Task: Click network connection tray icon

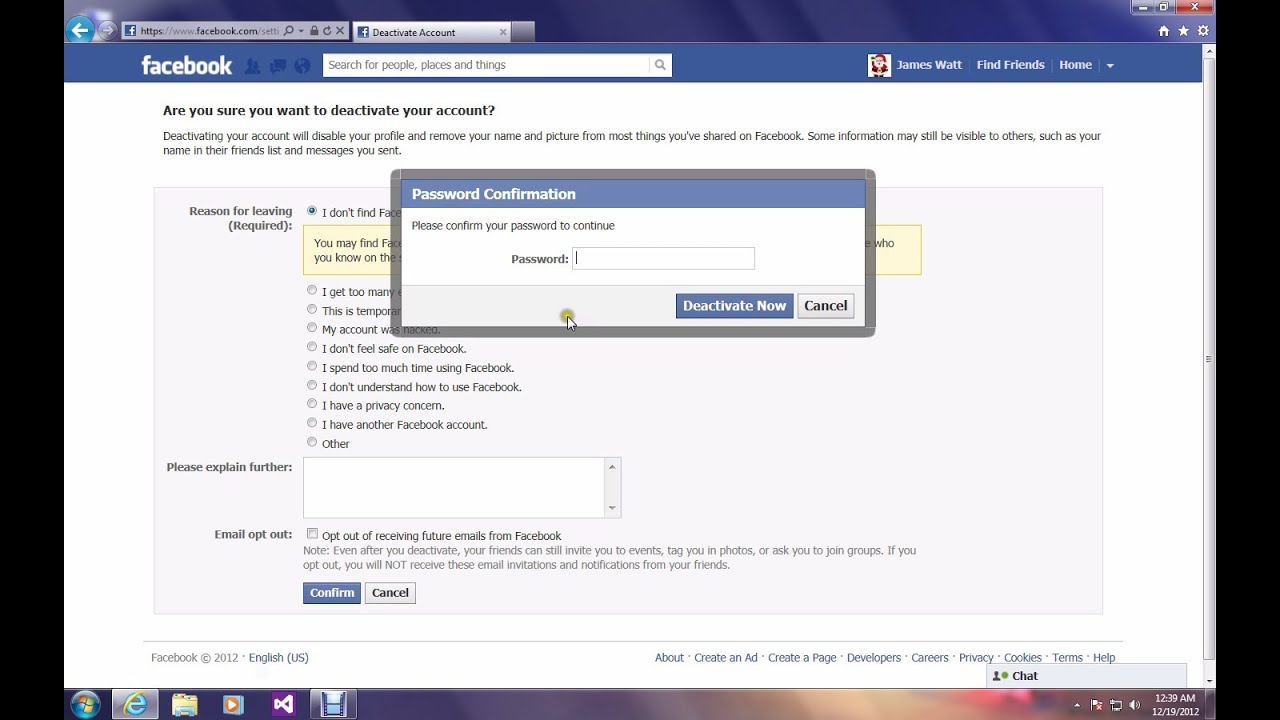Action: coord(1116,705)
